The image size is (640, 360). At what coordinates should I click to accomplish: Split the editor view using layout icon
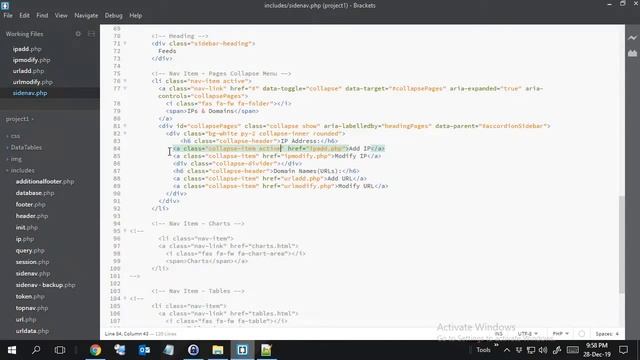point(91,34)
